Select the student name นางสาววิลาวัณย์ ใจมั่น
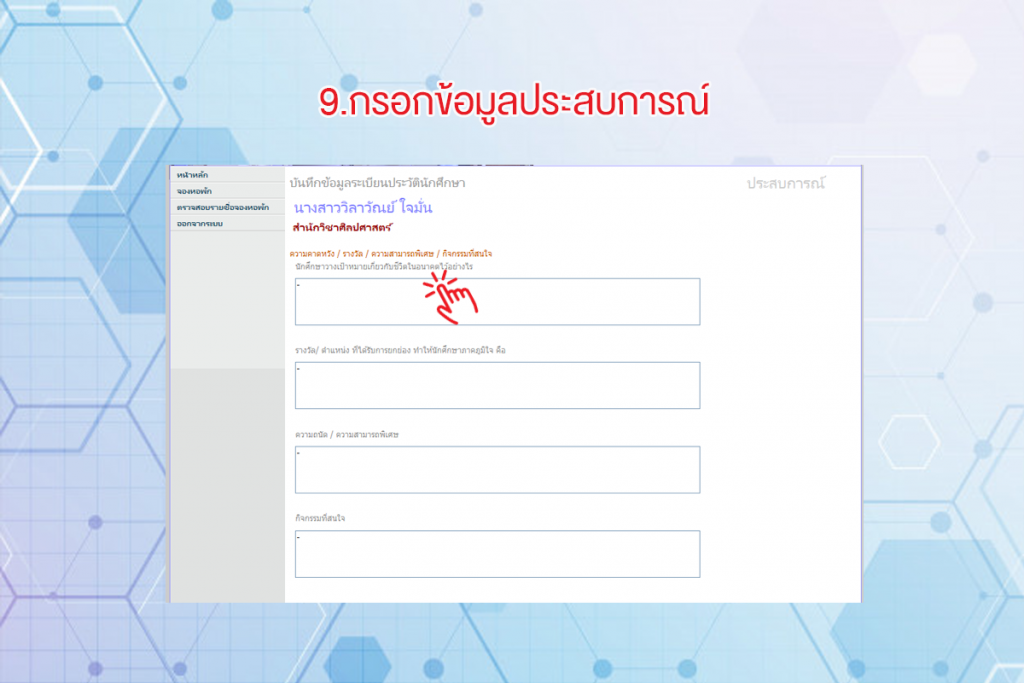Viewport: 1024px width, 683px height. [364, 208]
